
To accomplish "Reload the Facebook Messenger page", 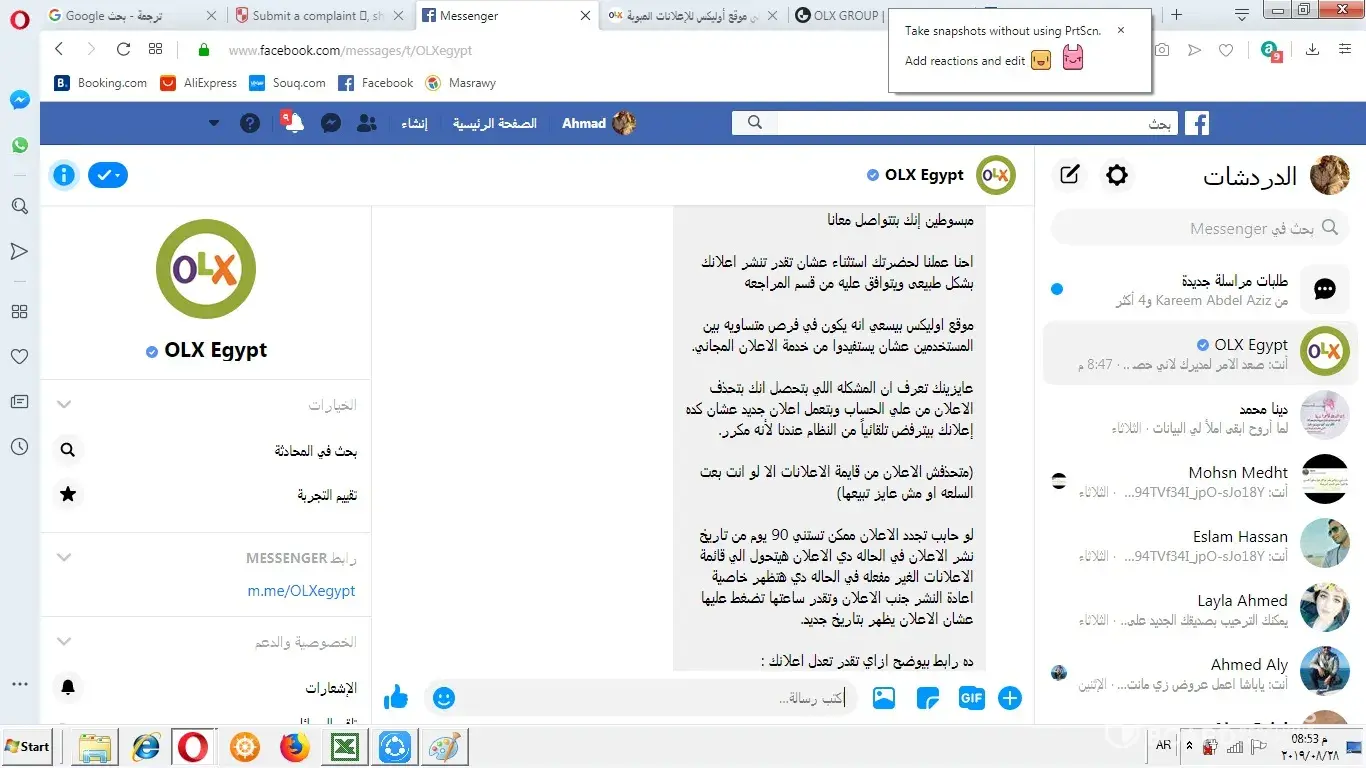I will pos(123,50).
